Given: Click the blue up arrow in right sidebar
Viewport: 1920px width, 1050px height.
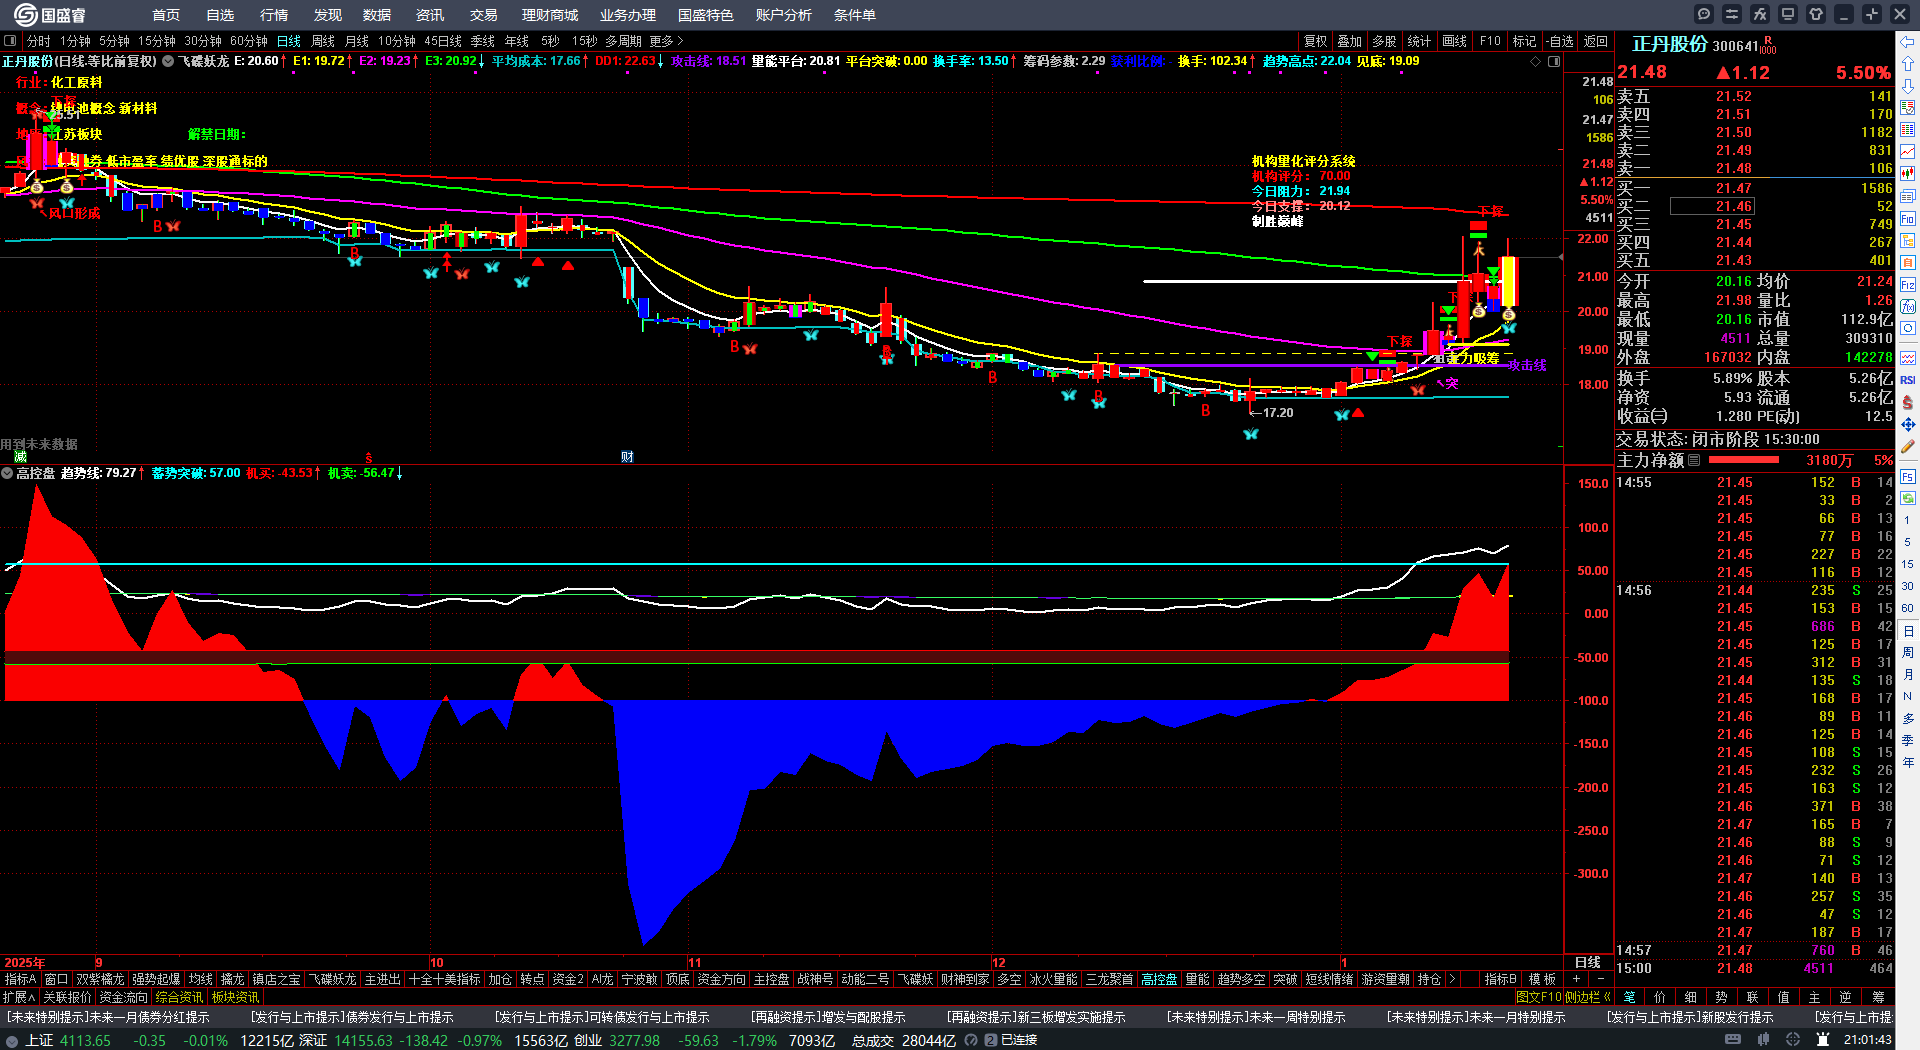Looking at the screenshot, I should pos(1908,64).
